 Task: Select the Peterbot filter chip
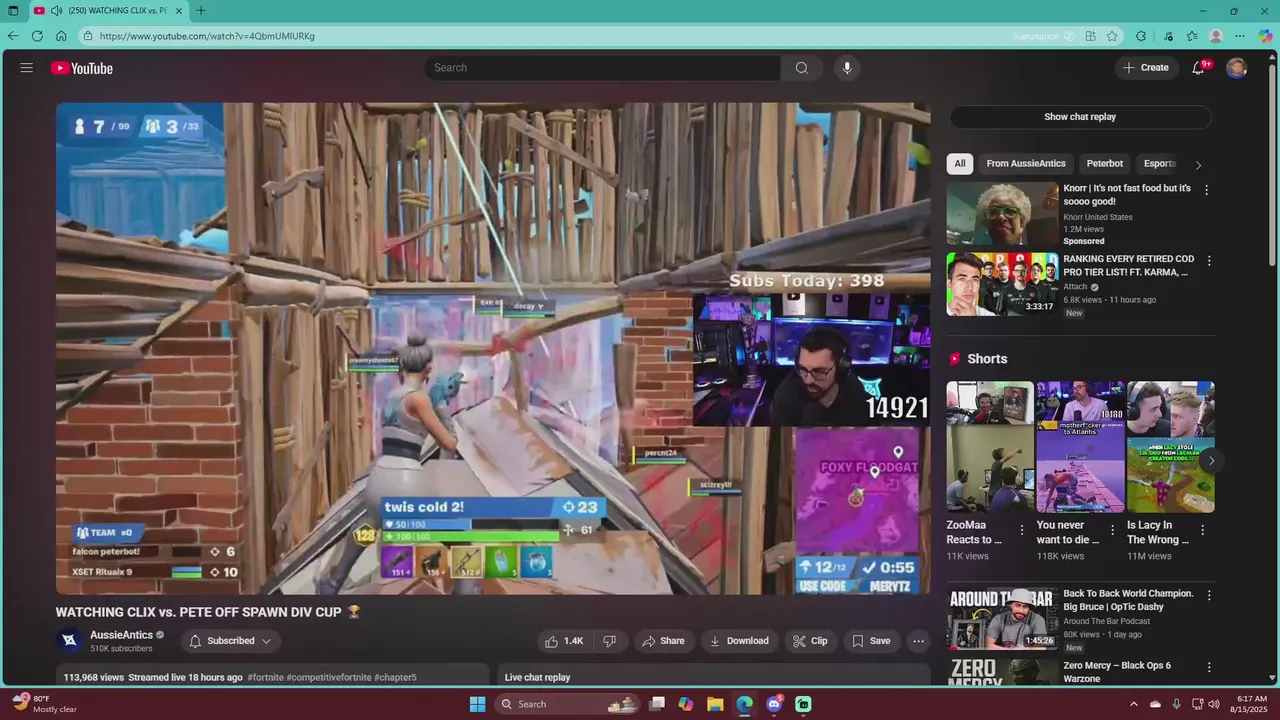(x=1105, y=164)
